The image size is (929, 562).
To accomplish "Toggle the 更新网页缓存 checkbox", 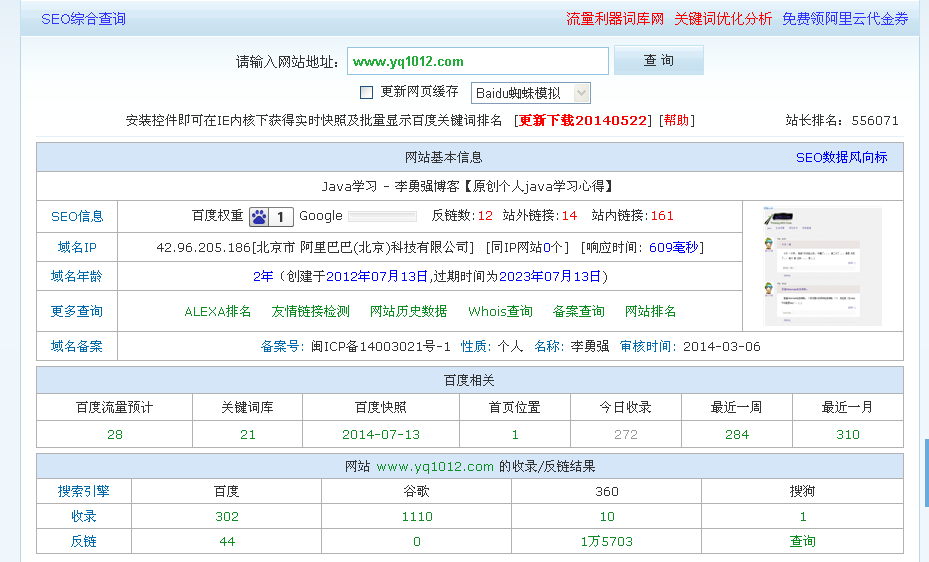I will (x=367, y=92).
